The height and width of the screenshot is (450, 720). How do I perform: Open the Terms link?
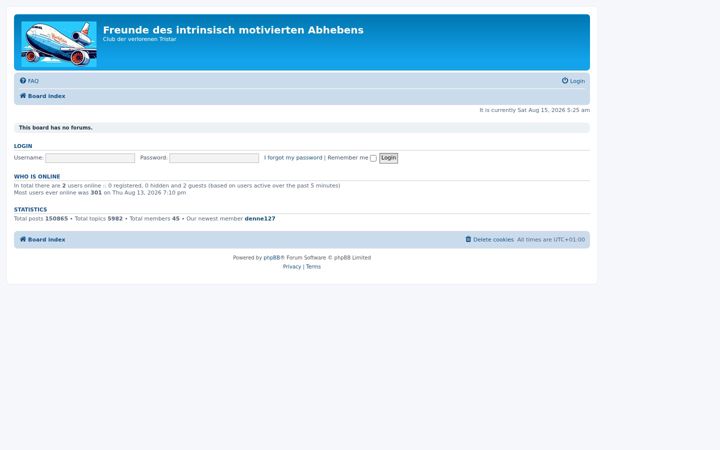click(x=313, y=267)
